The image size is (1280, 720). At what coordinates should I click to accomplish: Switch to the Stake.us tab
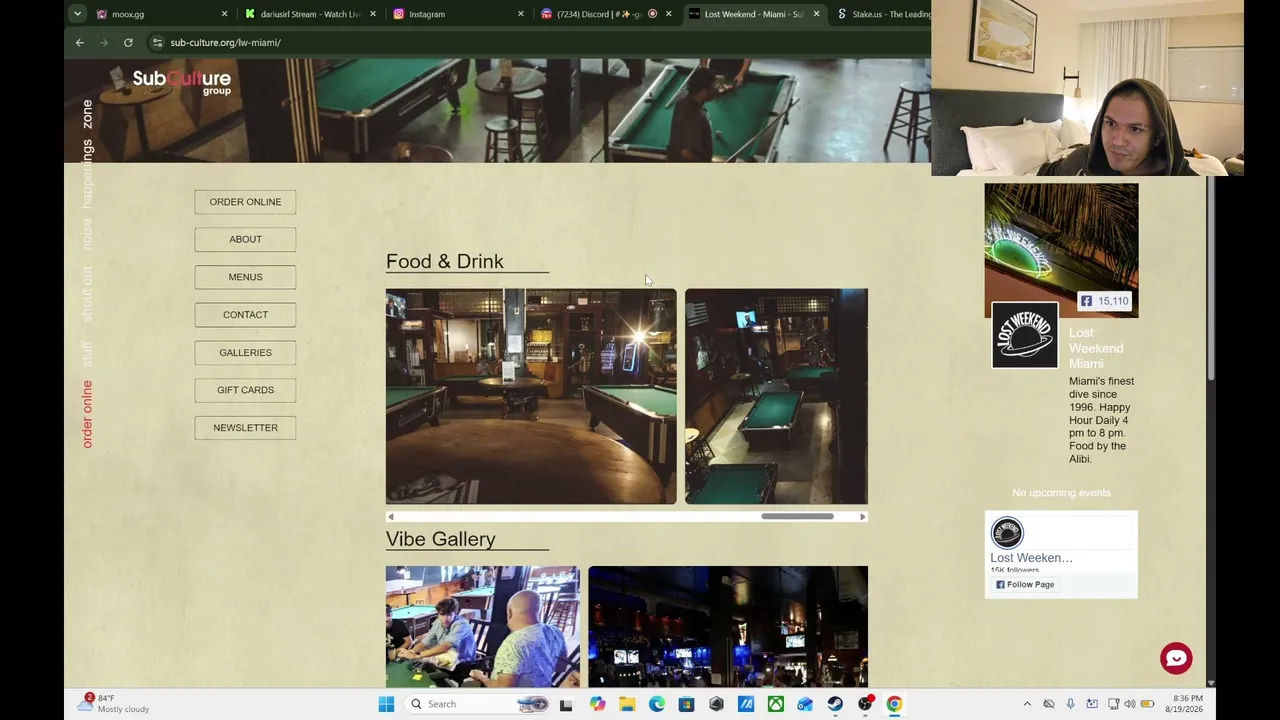coord(884,14)
